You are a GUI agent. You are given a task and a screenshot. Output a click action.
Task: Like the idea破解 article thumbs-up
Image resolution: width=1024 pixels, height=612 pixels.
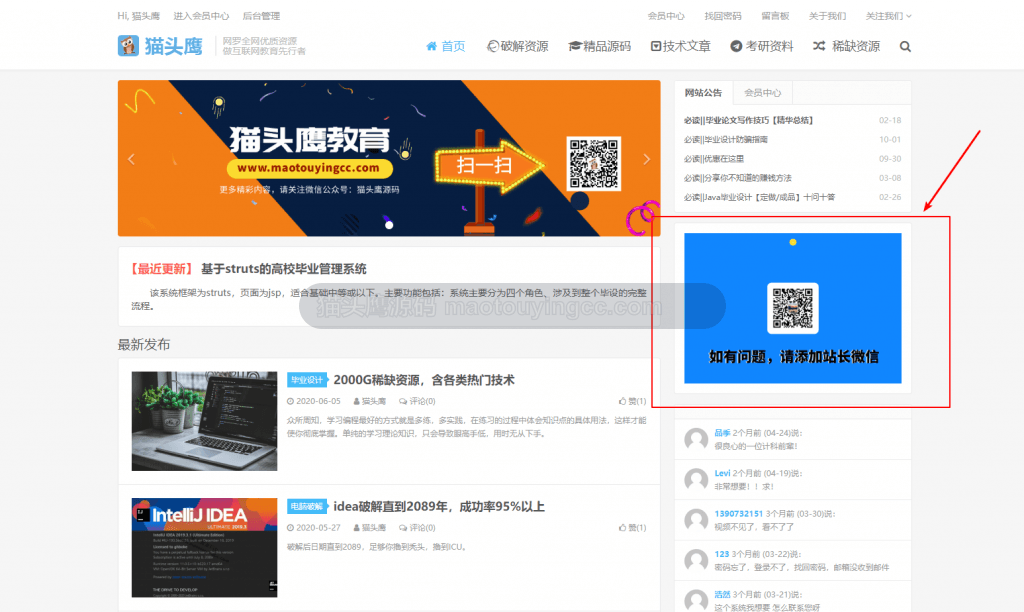(632, 528)
